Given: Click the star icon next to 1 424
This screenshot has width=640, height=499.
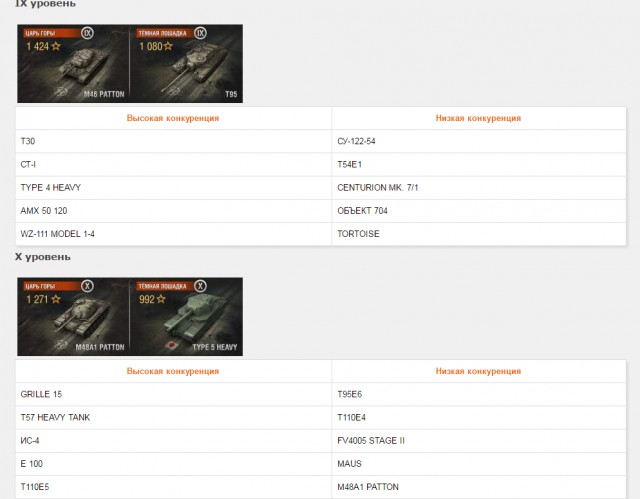Looking at the screenshot, I should click(x=56, y=46).
